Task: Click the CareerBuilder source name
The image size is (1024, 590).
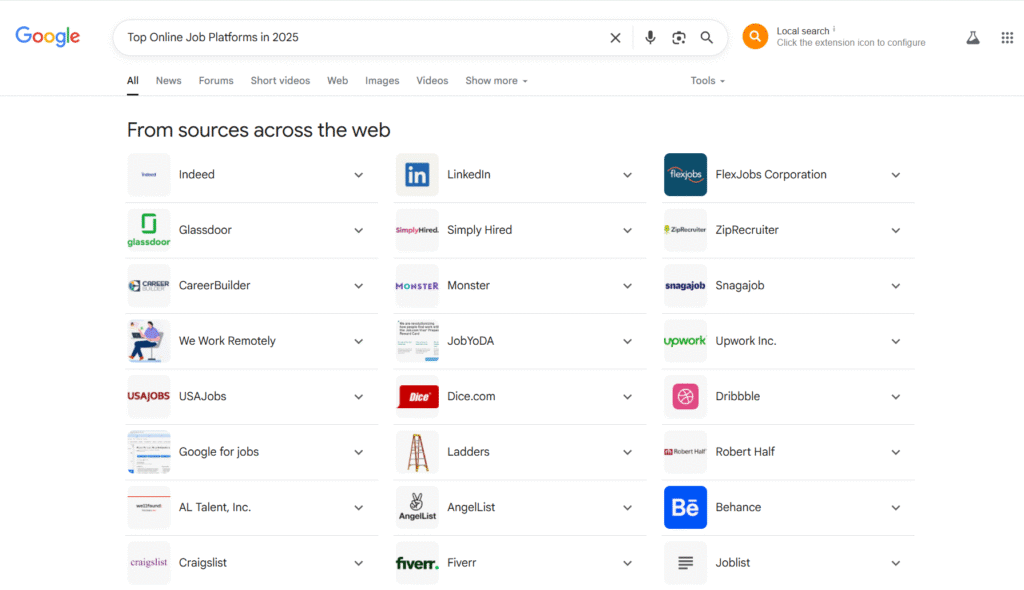Action: pyautogui.click(x=214, y=286)
